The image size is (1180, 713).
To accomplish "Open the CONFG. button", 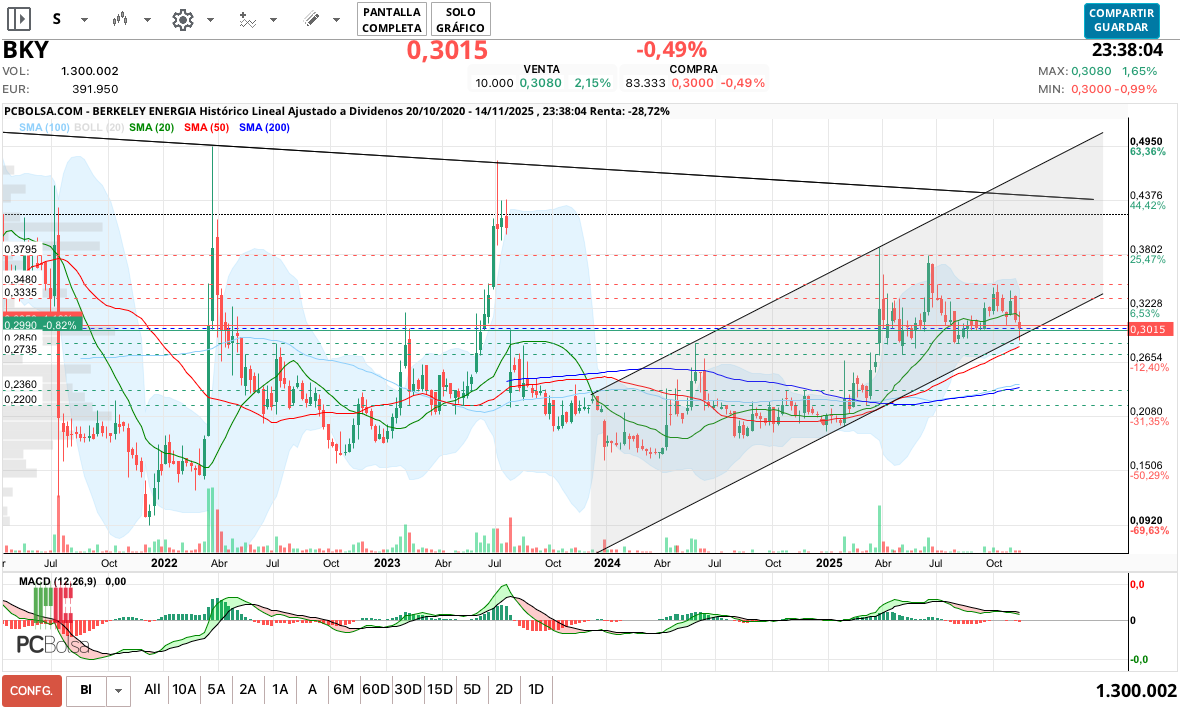I will point(32,690).
